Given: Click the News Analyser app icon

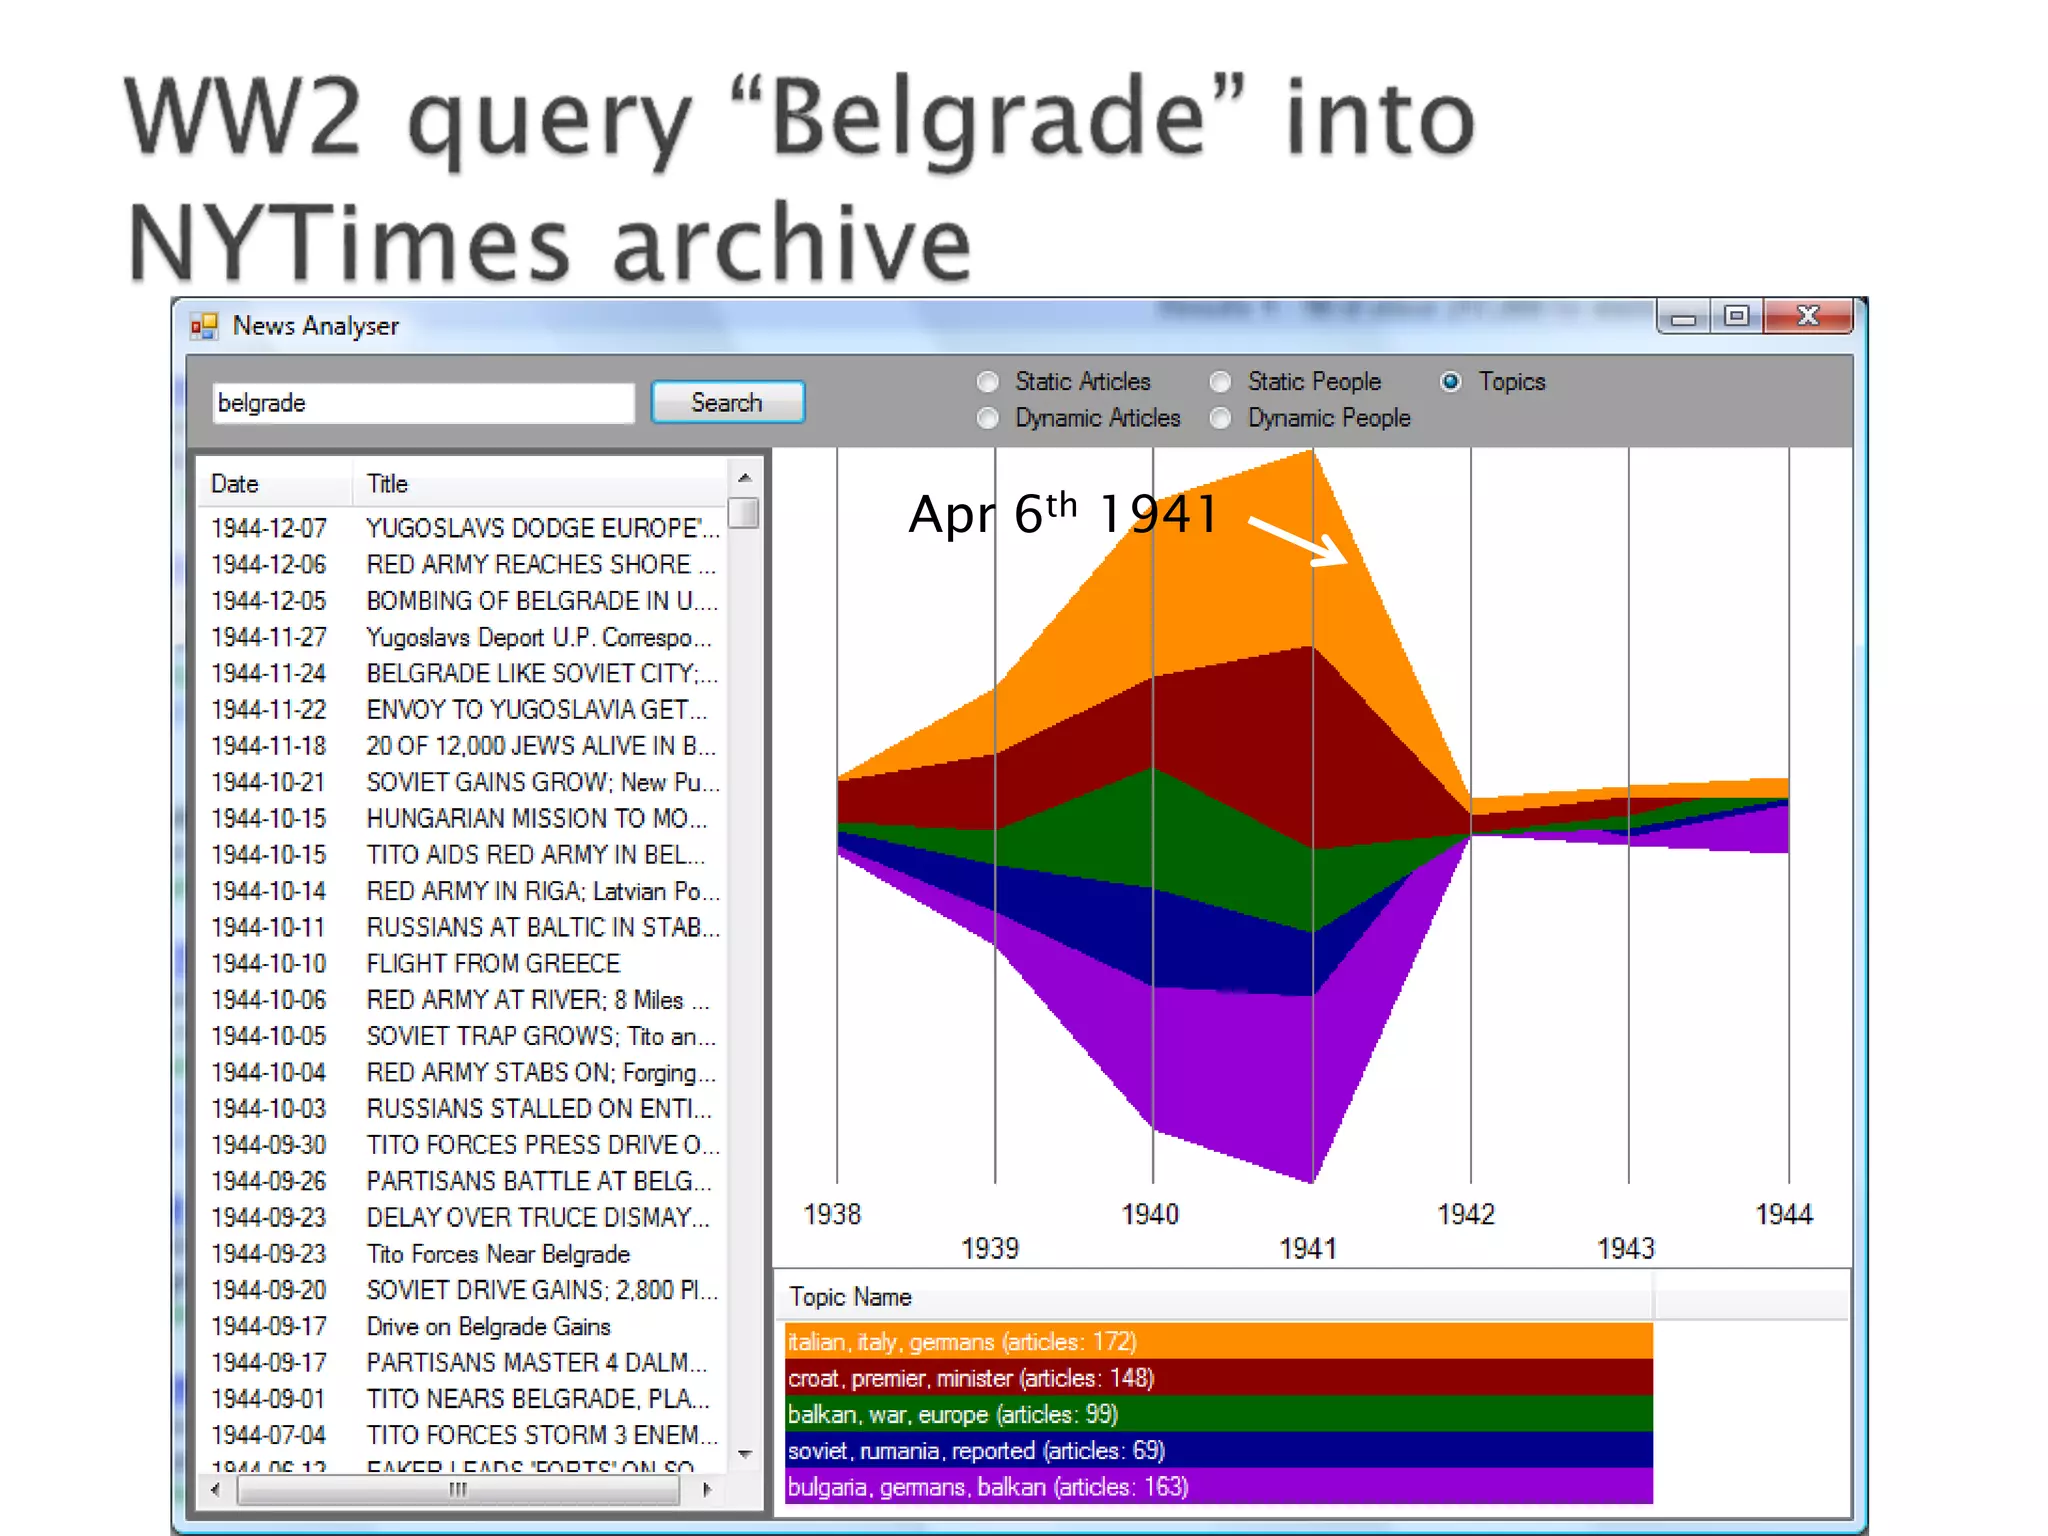Looking at the screenshot, I should coord(204,326).
